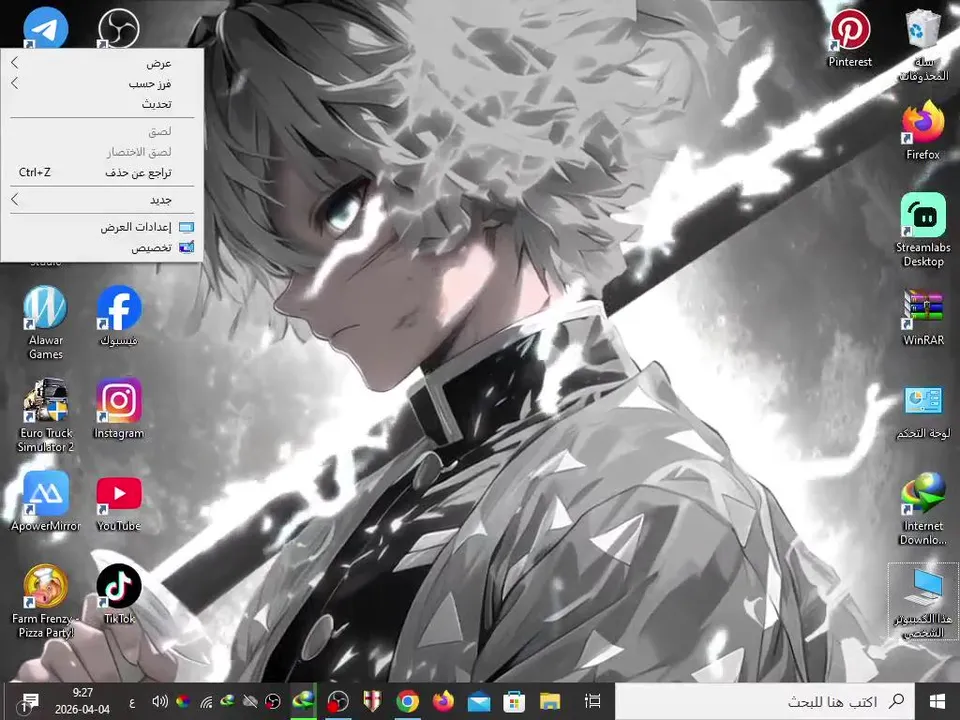Switch to Internet Download Manager in the taskbar
The width and height of the screenshot is (960, 720).
click(x=302, y=702)
